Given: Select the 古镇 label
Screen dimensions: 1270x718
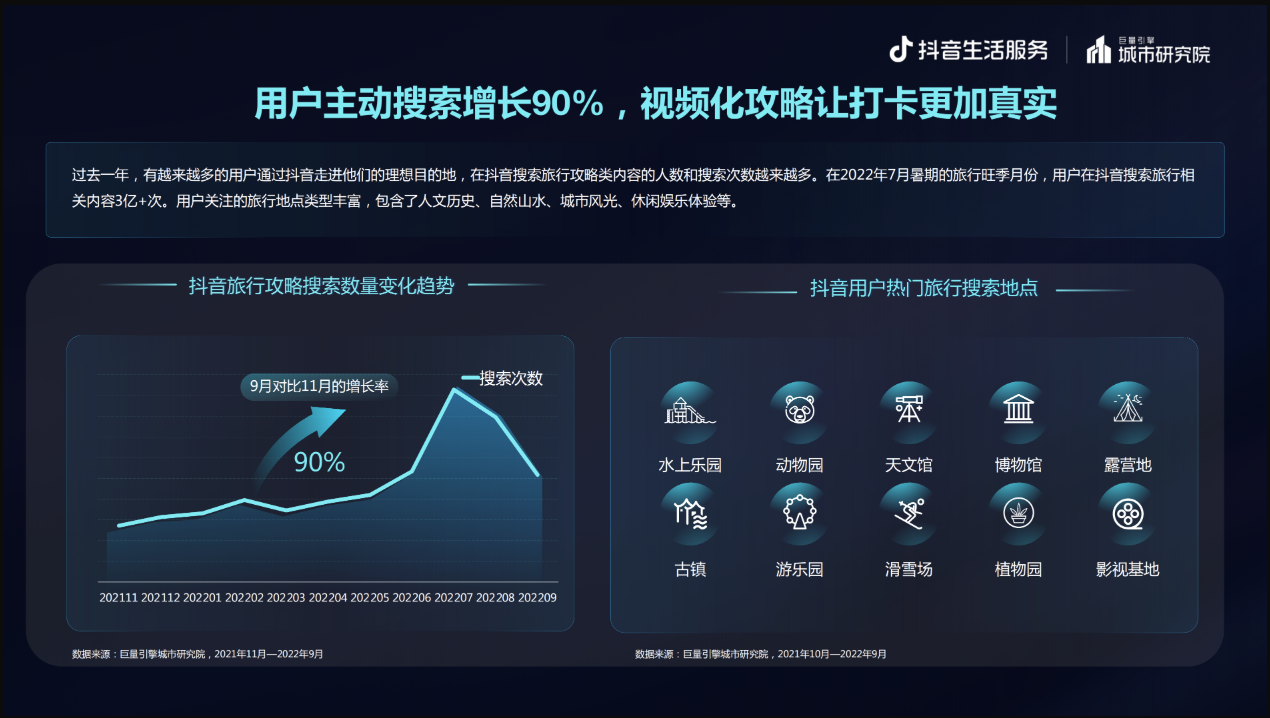Looking at the screenshot, I should point(690,570).
